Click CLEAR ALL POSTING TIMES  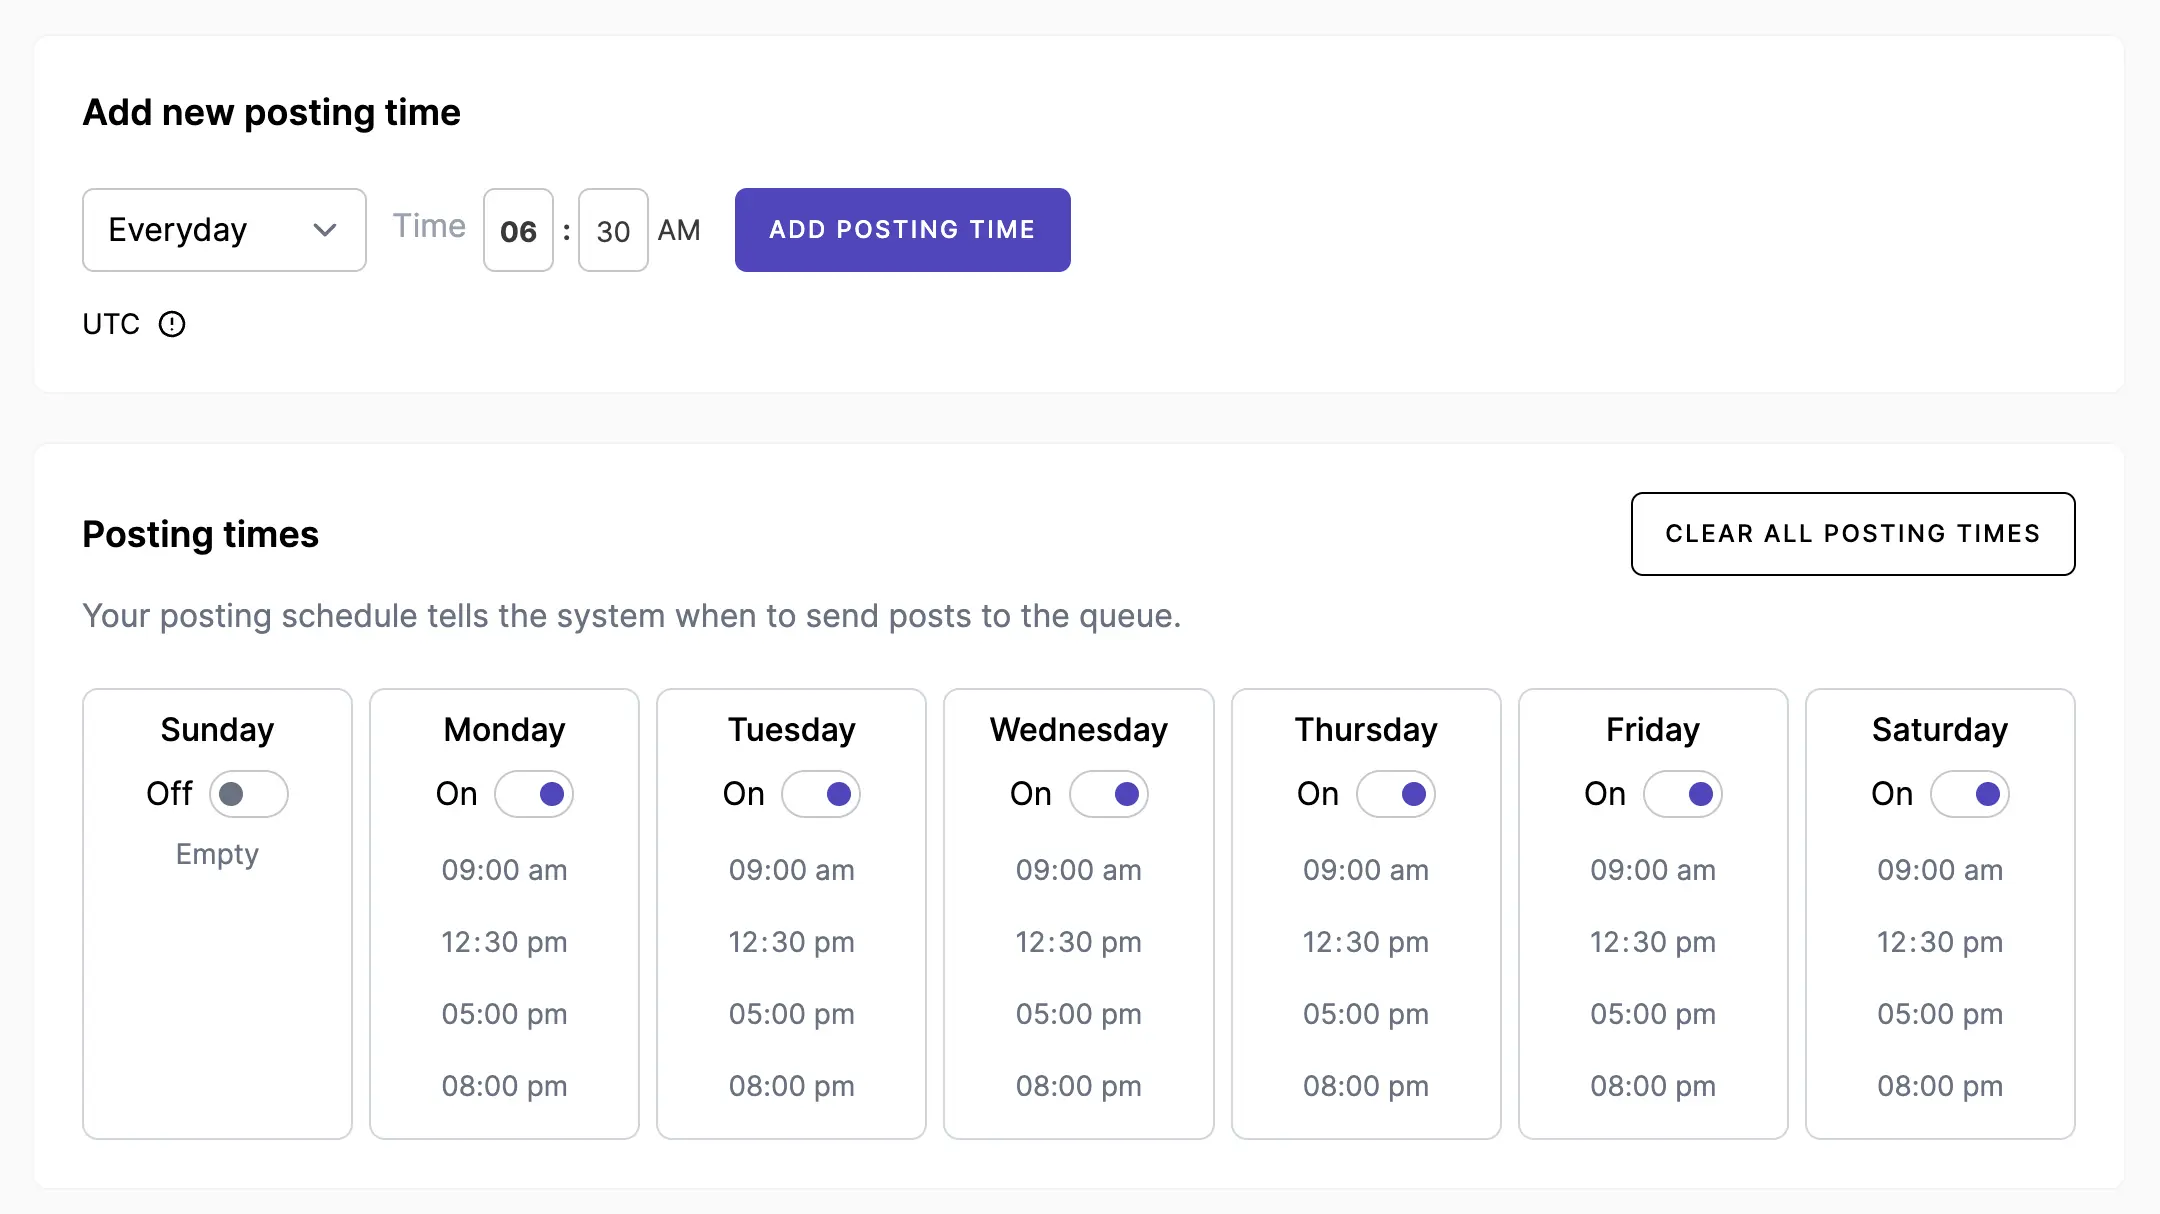tap(1852, 534)
